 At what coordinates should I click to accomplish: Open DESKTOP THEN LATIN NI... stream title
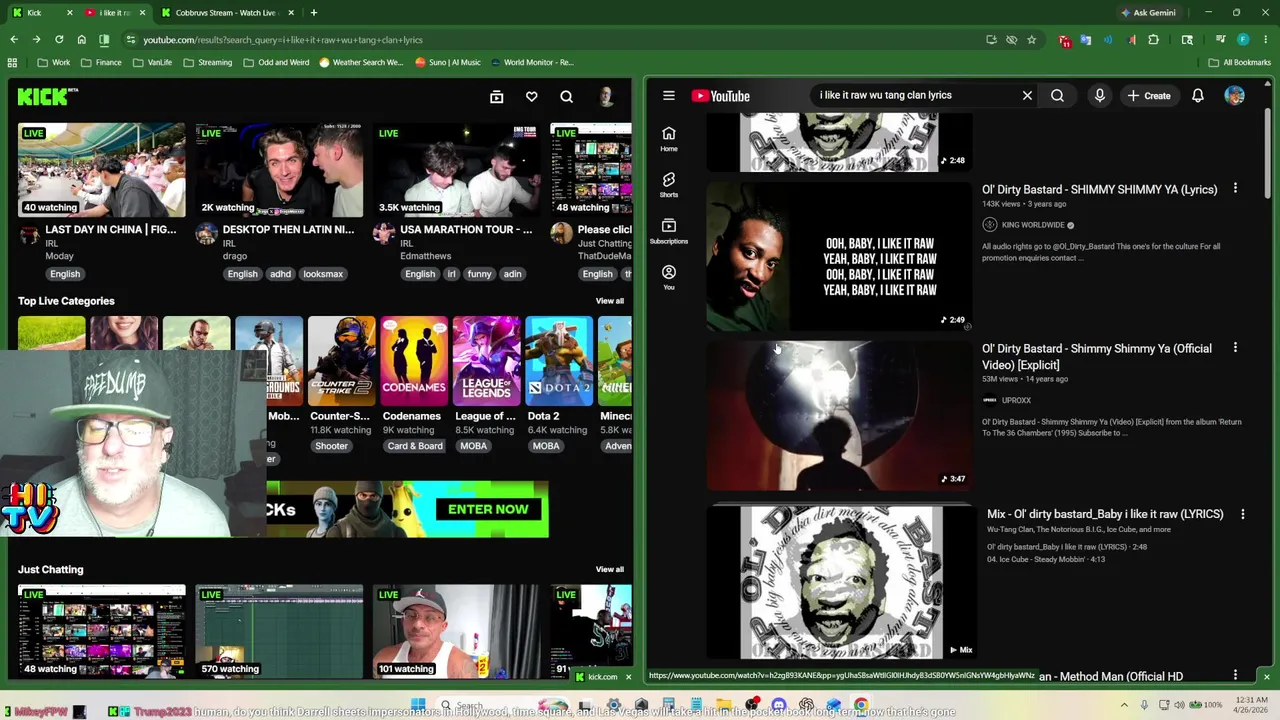tap(288, 229)
